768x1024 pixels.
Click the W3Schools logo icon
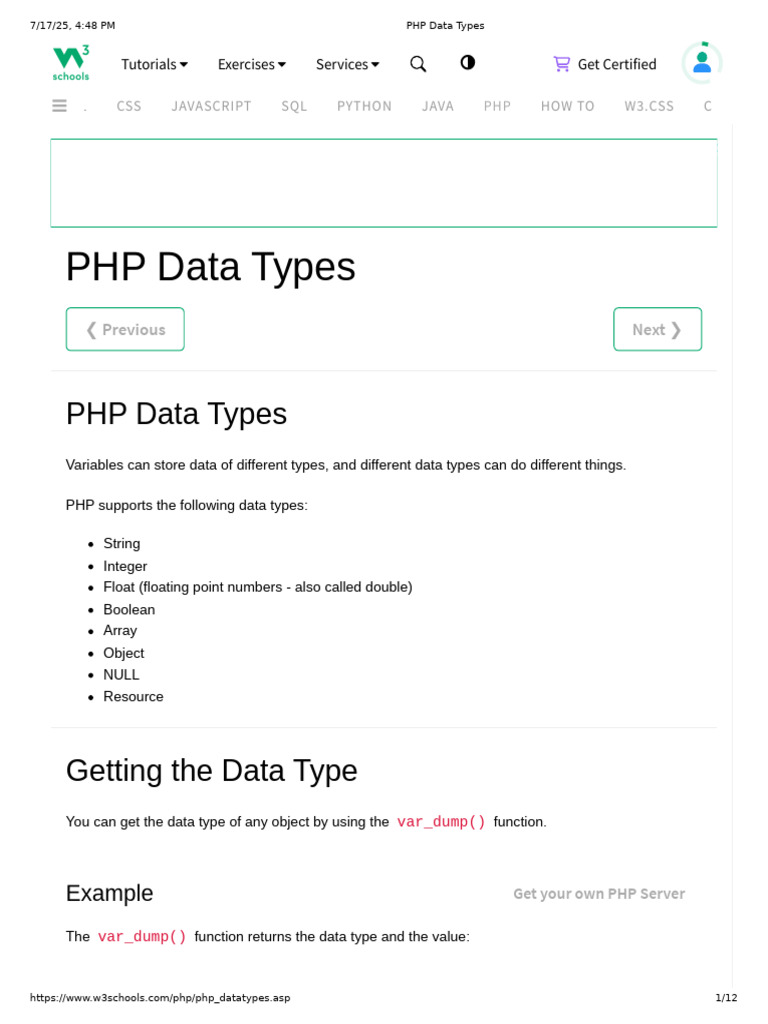pos(71,62)
